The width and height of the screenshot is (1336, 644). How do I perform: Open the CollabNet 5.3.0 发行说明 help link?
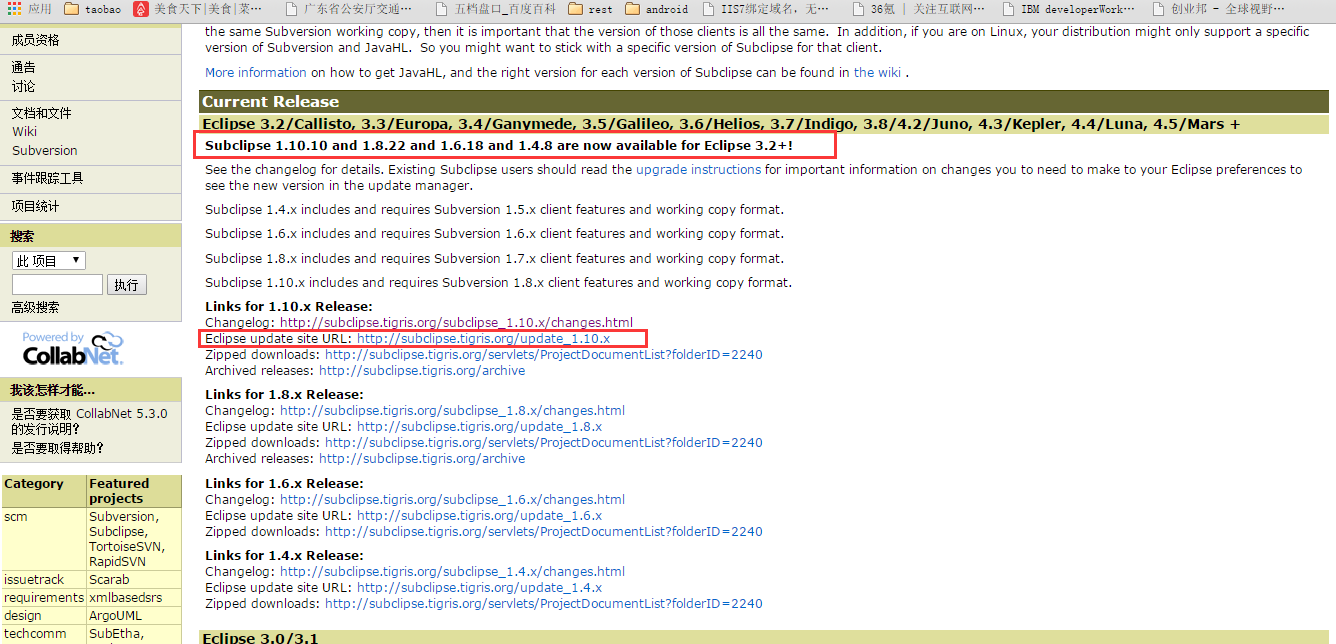pos(89,421)
